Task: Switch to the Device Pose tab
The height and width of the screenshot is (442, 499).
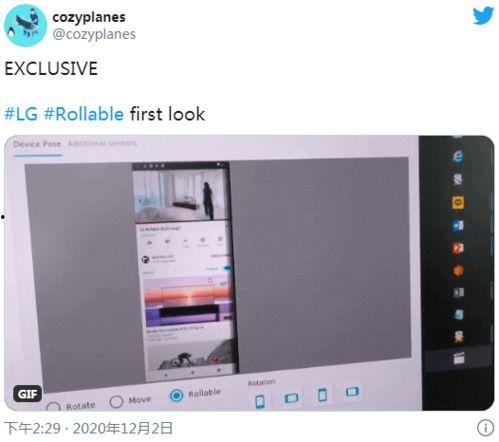Action: coord(37,144)
